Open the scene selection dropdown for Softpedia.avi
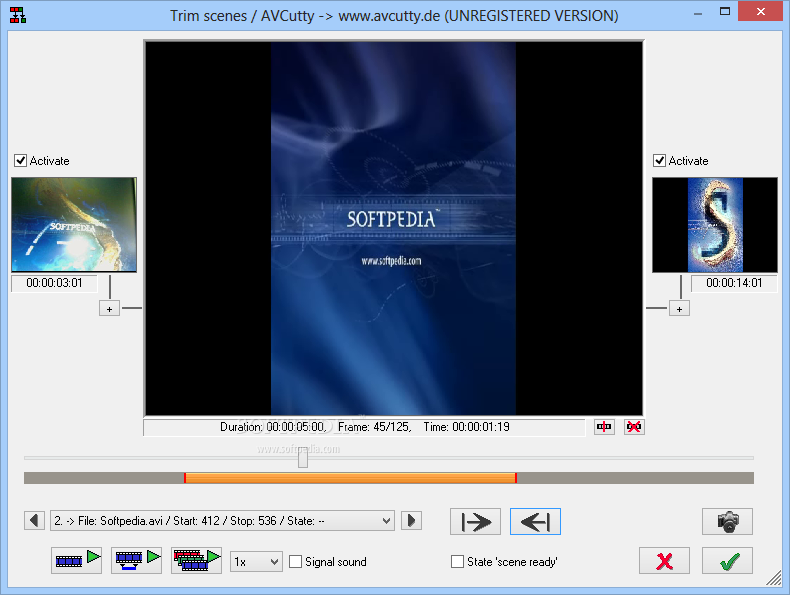Viewport: 790px width, 595px height. (x=222, y=521)
